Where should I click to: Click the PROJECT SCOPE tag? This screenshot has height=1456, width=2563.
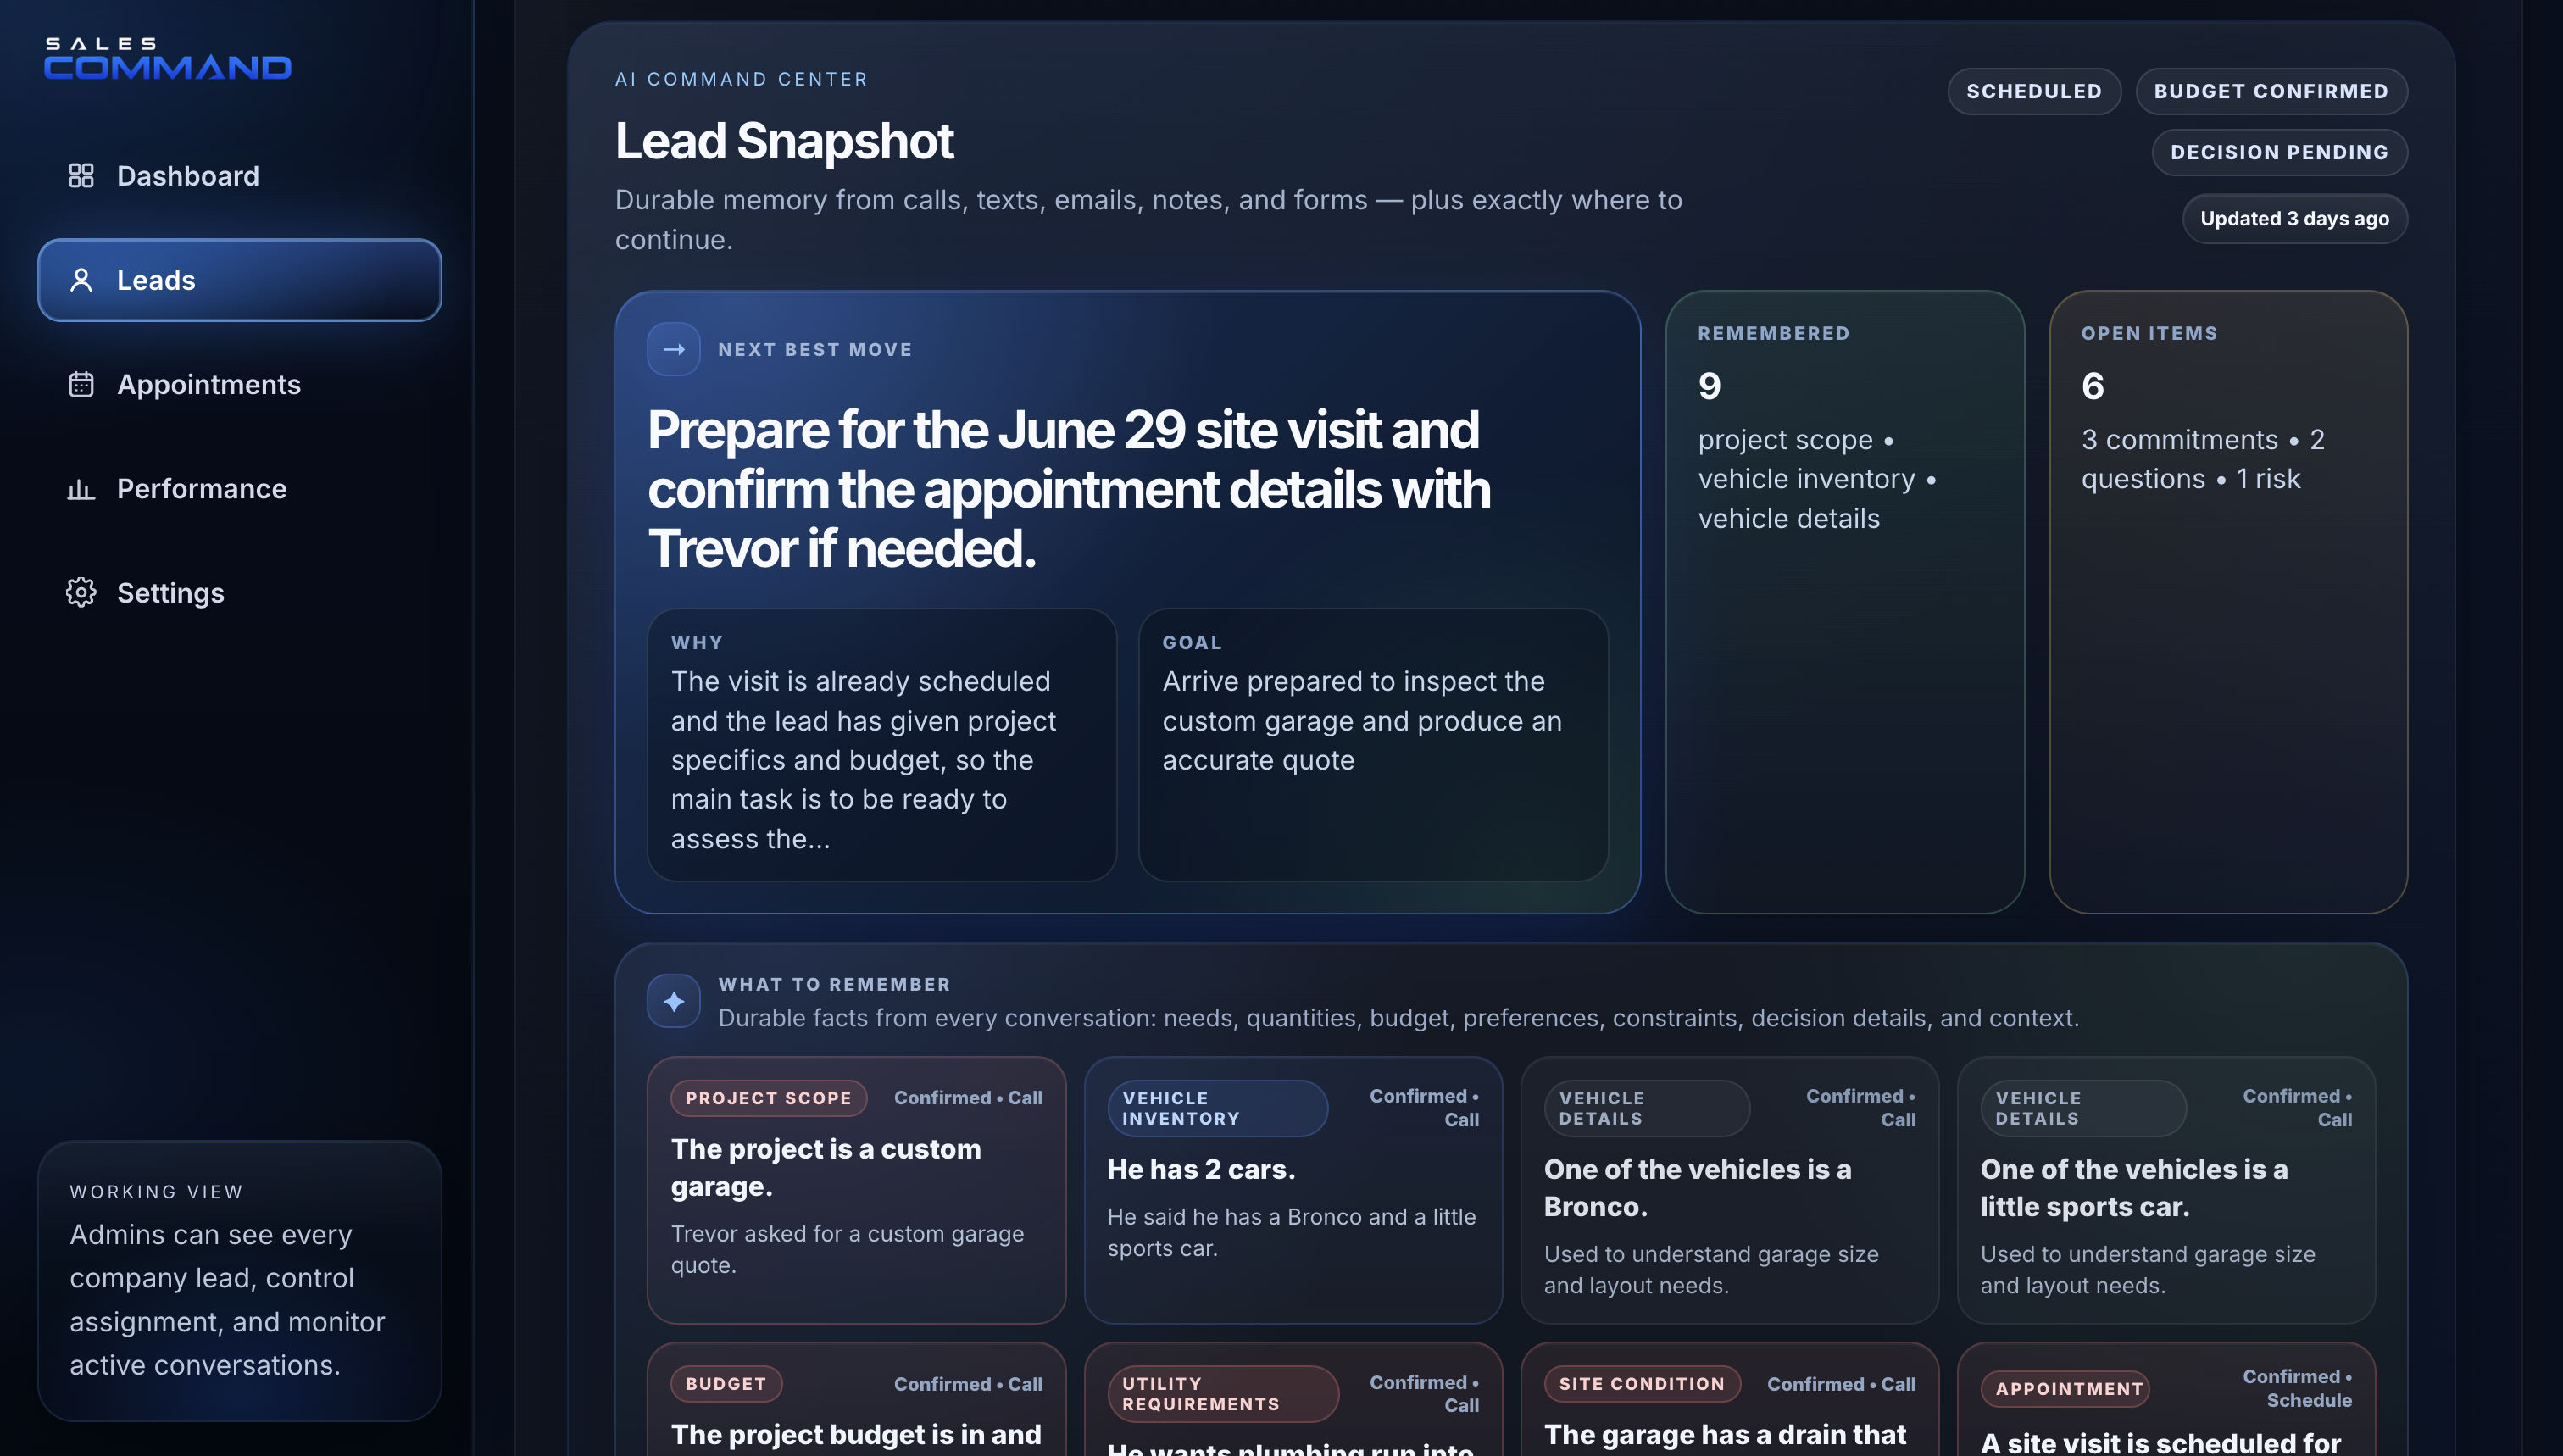(x=768, y=1097)
